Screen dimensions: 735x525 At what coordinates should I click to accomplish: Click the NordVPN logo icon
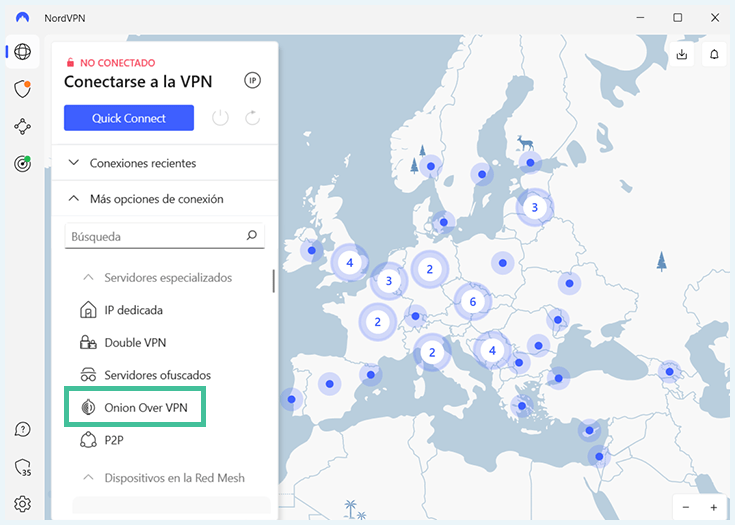(x=22, y=18)
